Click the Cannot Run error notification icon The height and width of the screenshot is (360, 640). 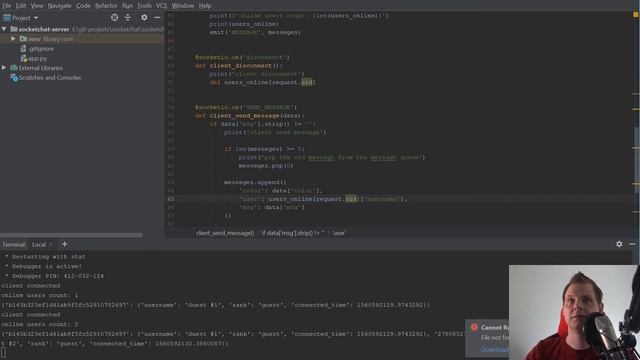[474, 327]
